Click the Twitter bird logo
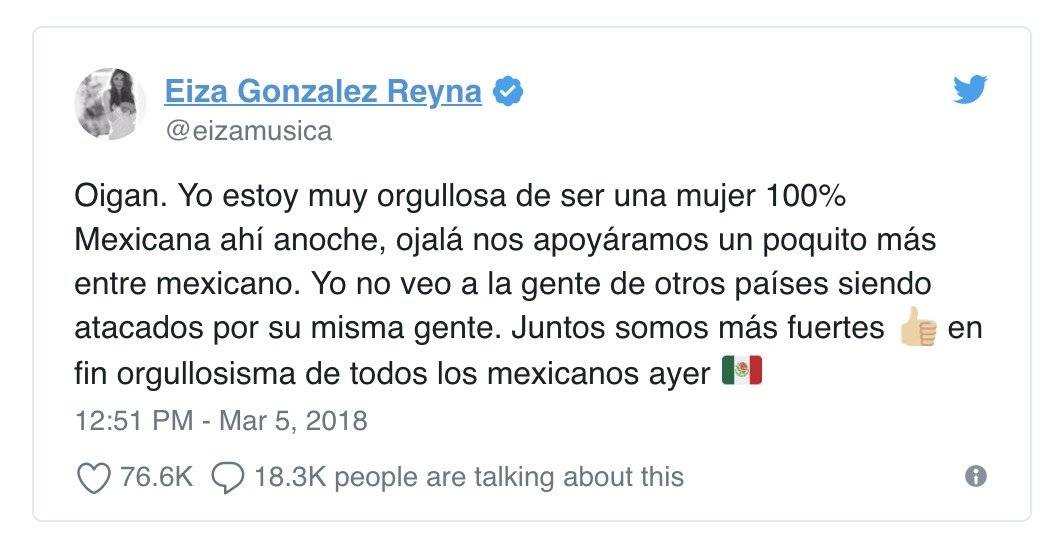Screen dimensions: 1054x546 (x=970, y=90)
